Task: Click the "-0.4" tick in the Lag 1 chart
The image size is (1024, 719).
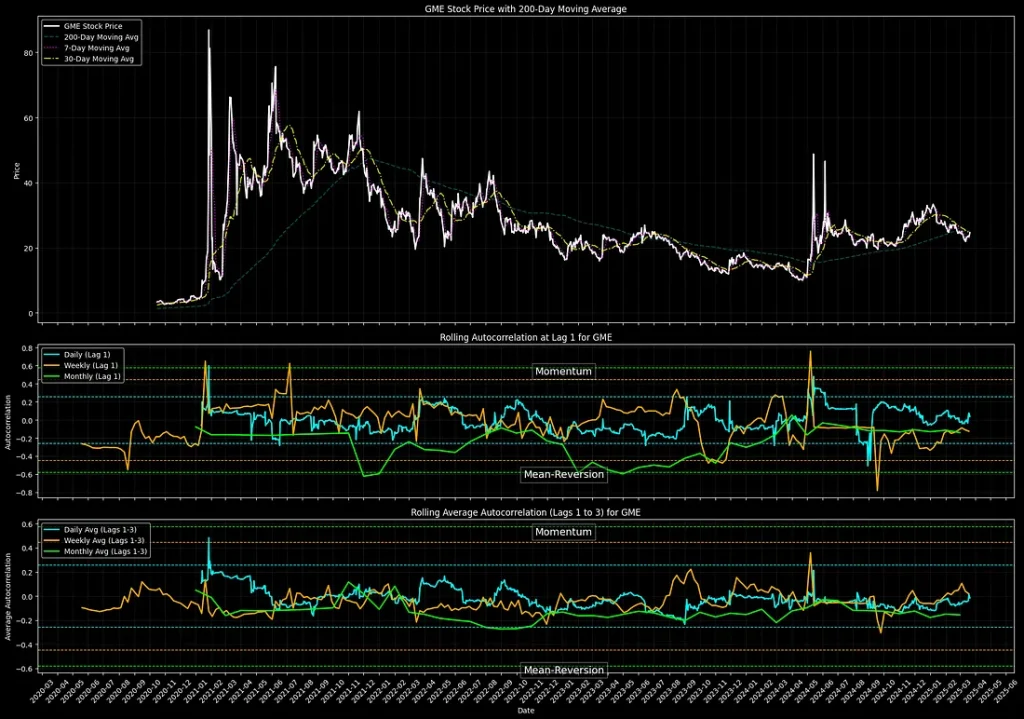Action: [x=25, y=457]
